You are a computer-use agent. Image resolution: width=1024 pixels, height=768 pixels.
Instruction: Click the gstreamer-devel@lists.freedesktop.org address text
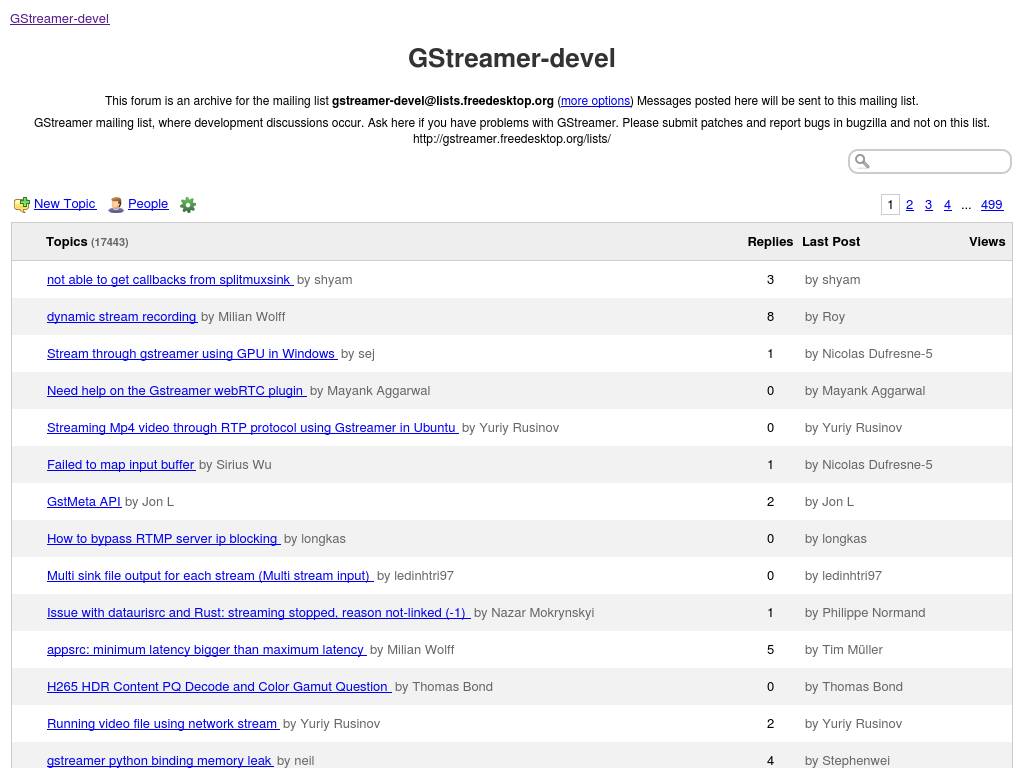[x=443, y=101]
